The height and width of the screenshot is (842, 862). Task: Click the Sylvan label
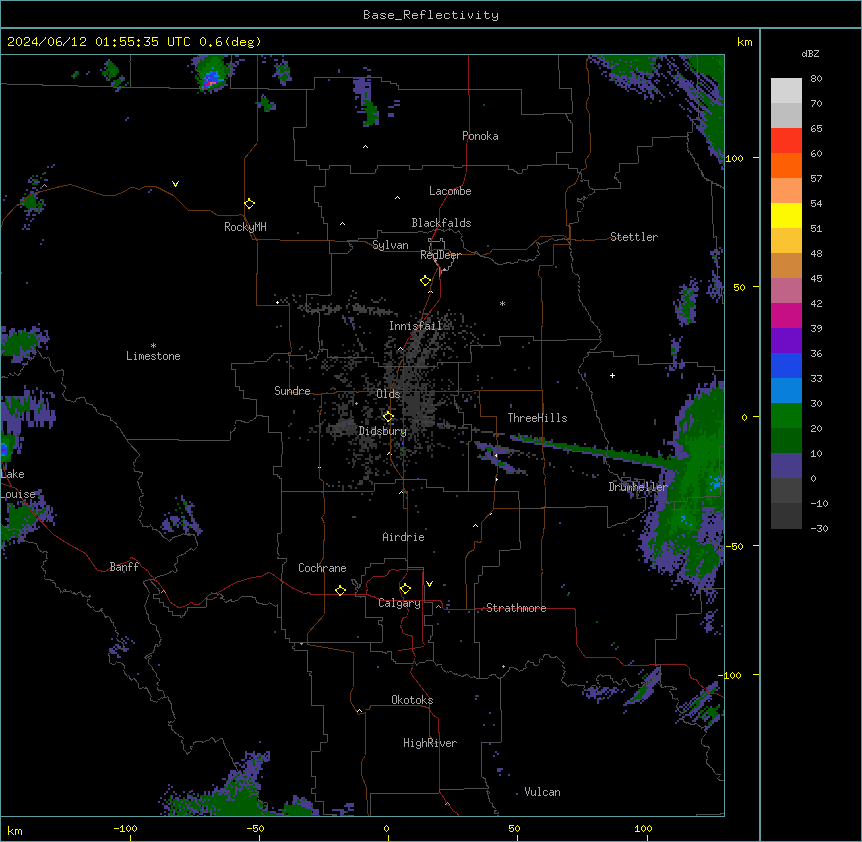(x=390, y=245)
